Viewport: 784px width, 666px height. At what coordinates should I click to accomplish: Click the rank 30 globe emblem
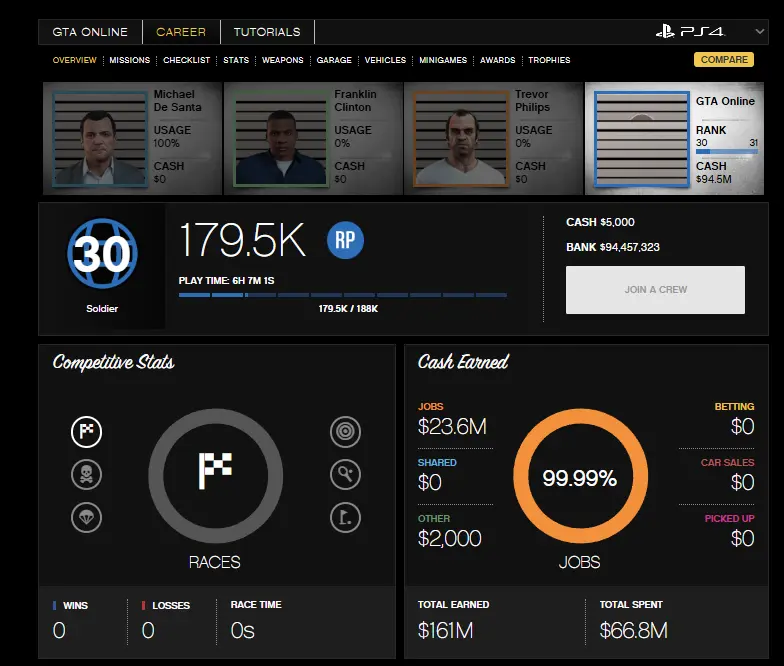102,255
